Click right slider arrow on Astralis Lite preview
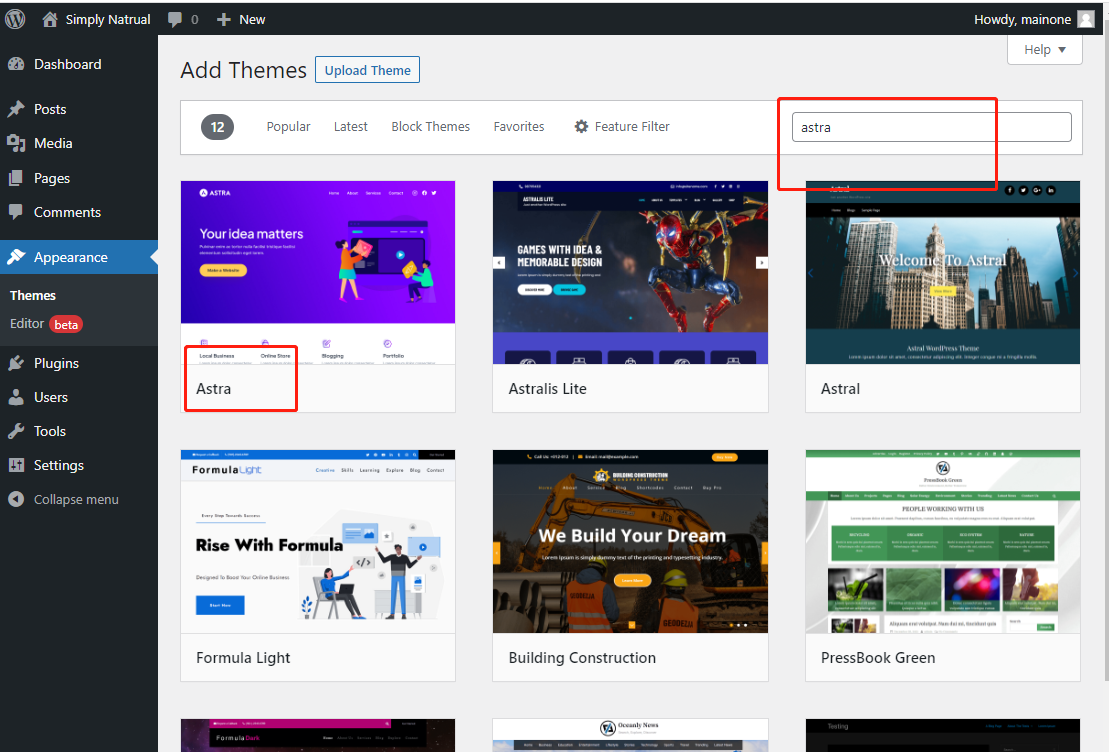Image resolution: width=1109 pixels, height=752 pixels. 762,262
